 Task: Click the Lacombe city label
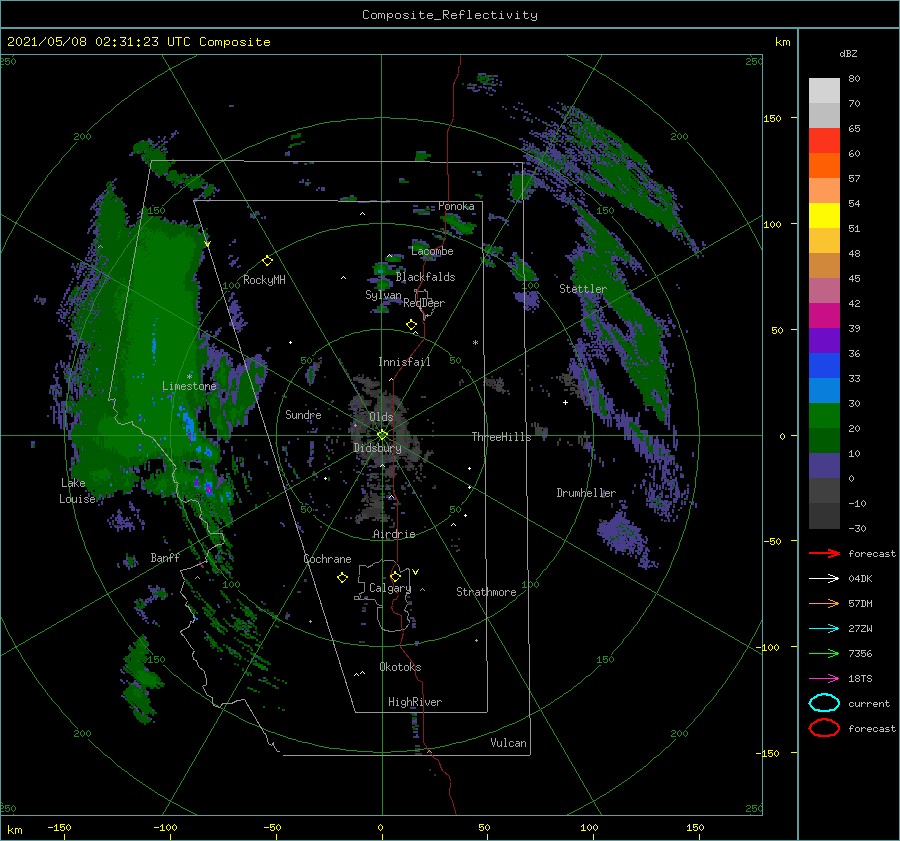click(x=432, y=251)
